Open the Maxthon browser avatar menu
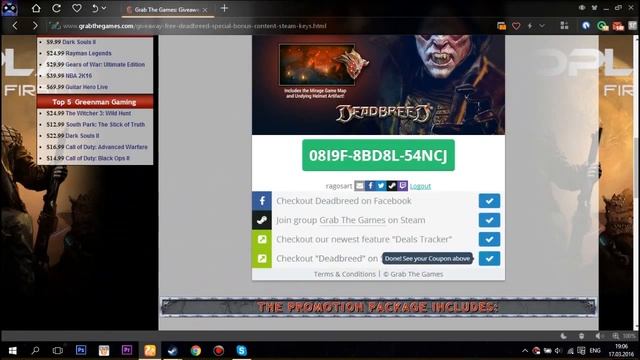The width and height of the screenshot is (640, 360). (9, 9)
